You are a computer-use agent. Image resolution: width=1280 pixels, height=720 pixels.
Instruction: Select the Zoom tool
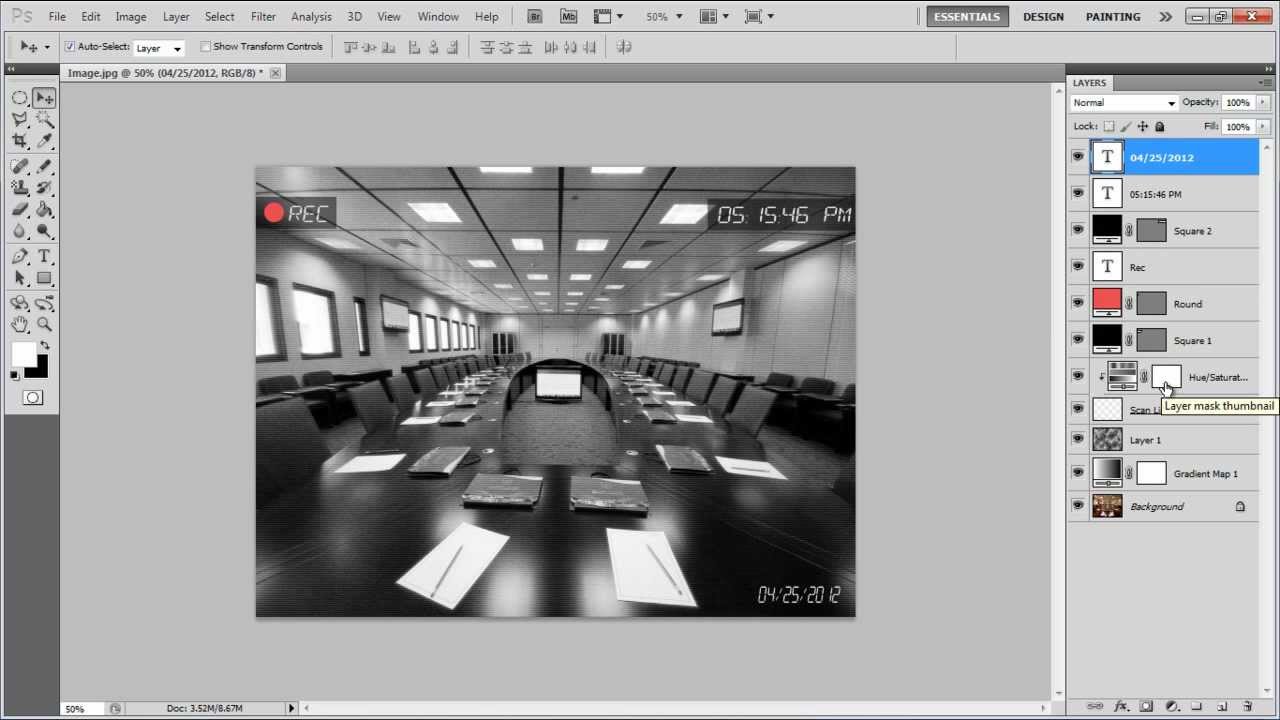[x=44, y=325]
